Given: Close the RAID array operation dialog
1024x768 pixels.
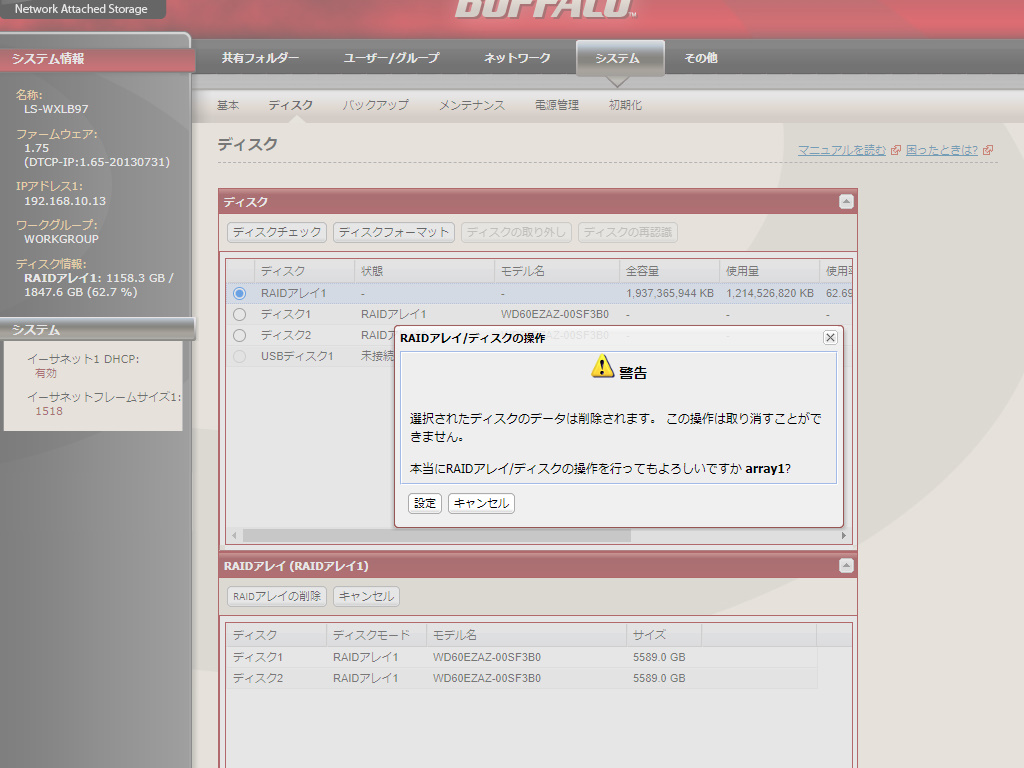Looking at the screenshot, I should tap(829, 338).
